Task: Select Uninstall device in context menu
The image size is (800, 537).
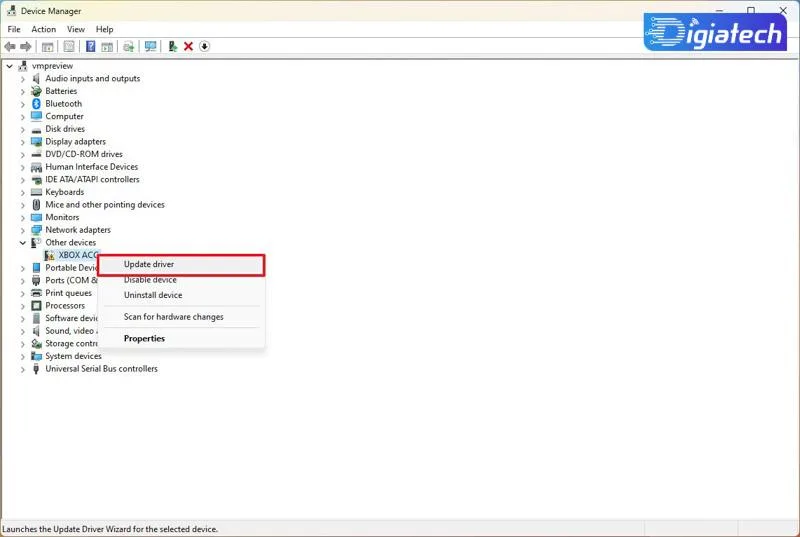Action: 153,295
